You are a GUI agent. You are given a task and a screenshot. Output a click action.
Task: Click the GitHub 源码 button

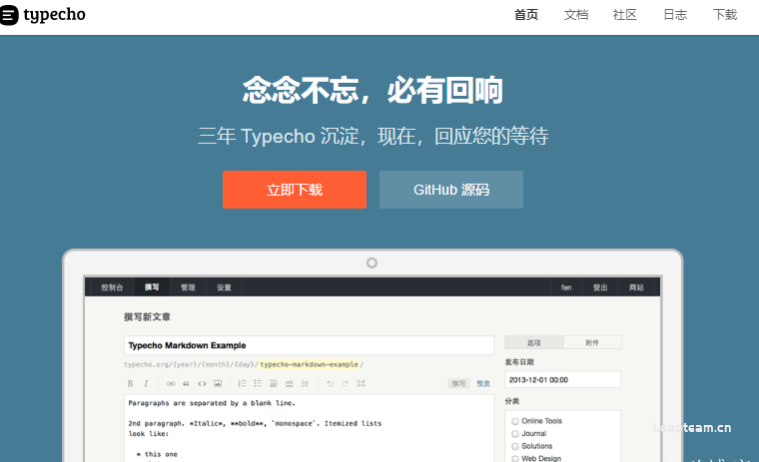(x=451, y=189)
